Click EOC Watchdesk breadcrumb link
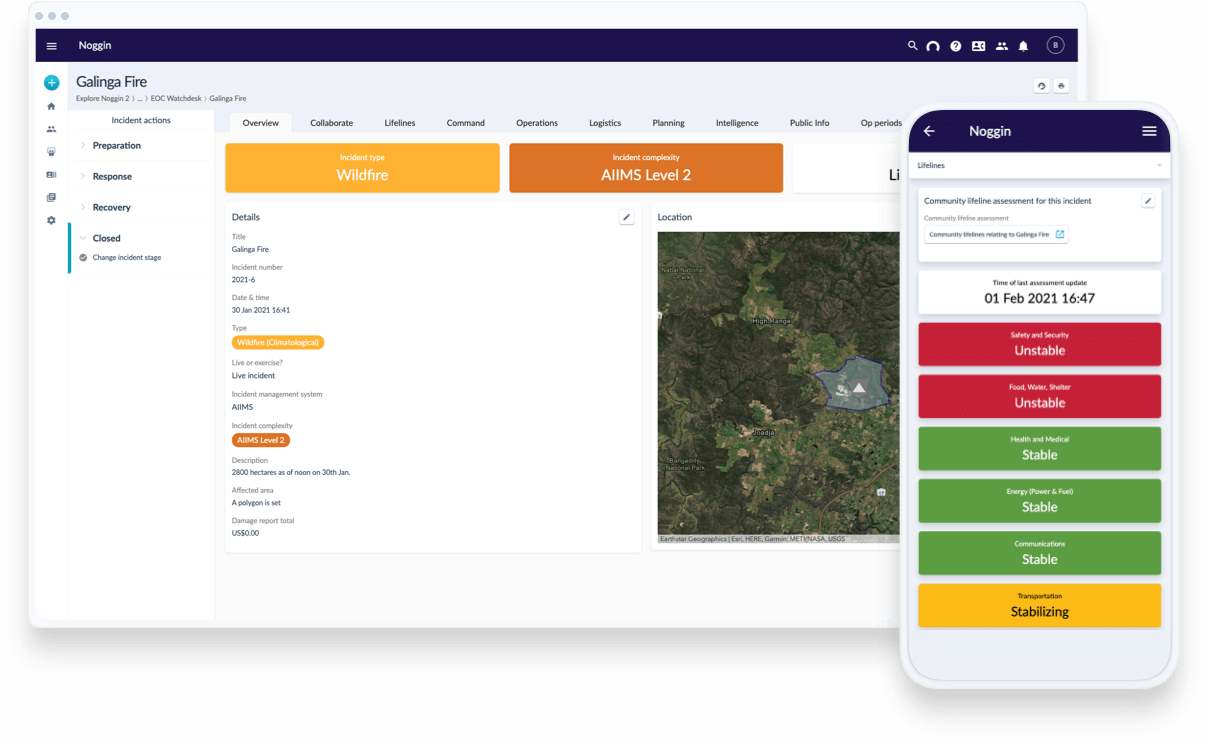This screenshot has height=744, width=1208. pos(176,99)
